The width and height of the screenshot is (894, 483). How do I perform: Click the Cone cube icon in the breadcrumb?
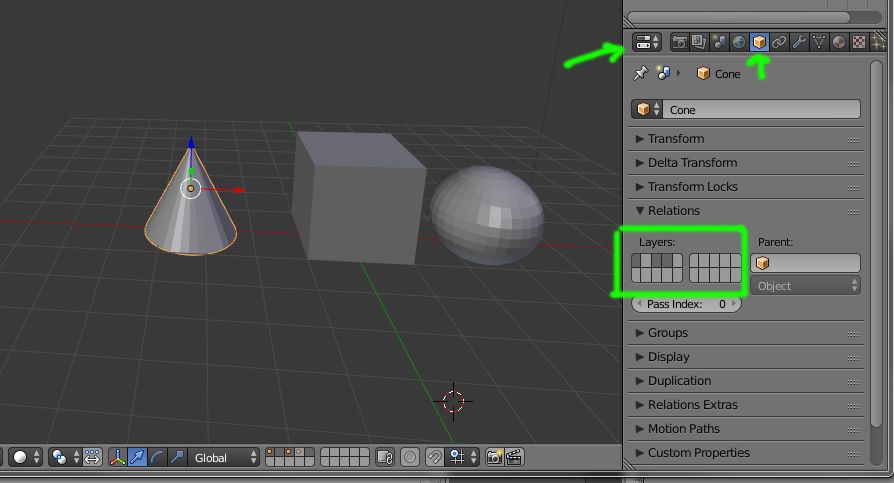(703, 74)
